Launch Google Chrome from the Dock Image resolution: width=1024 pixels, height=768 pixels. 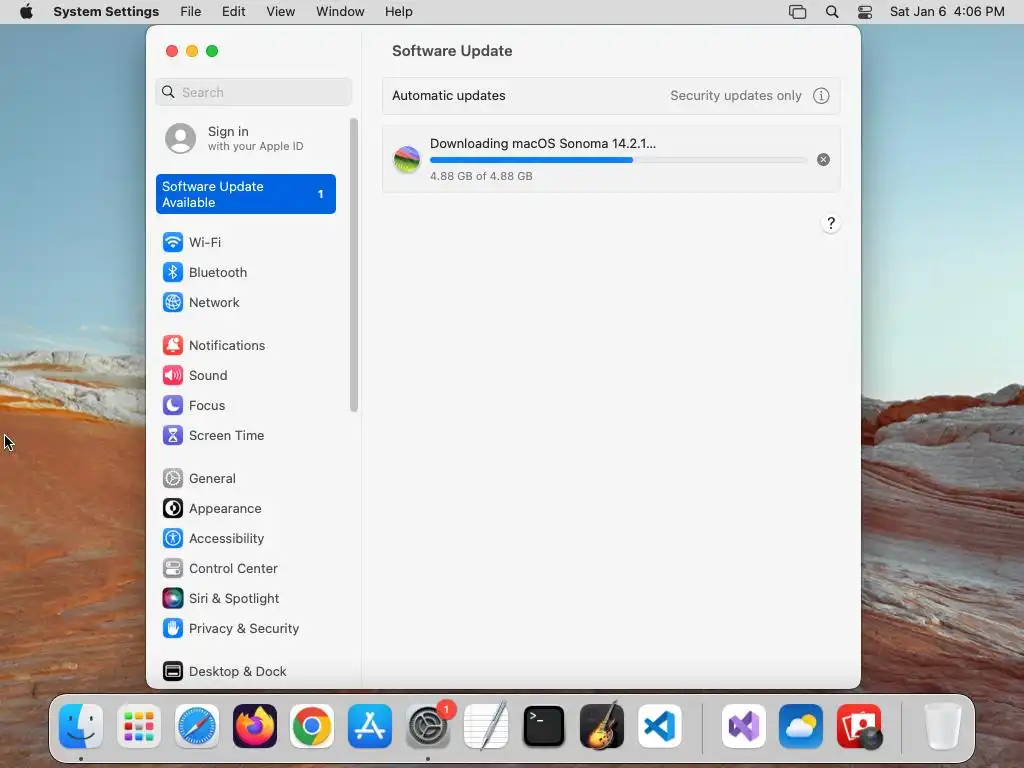pos(312,726)
